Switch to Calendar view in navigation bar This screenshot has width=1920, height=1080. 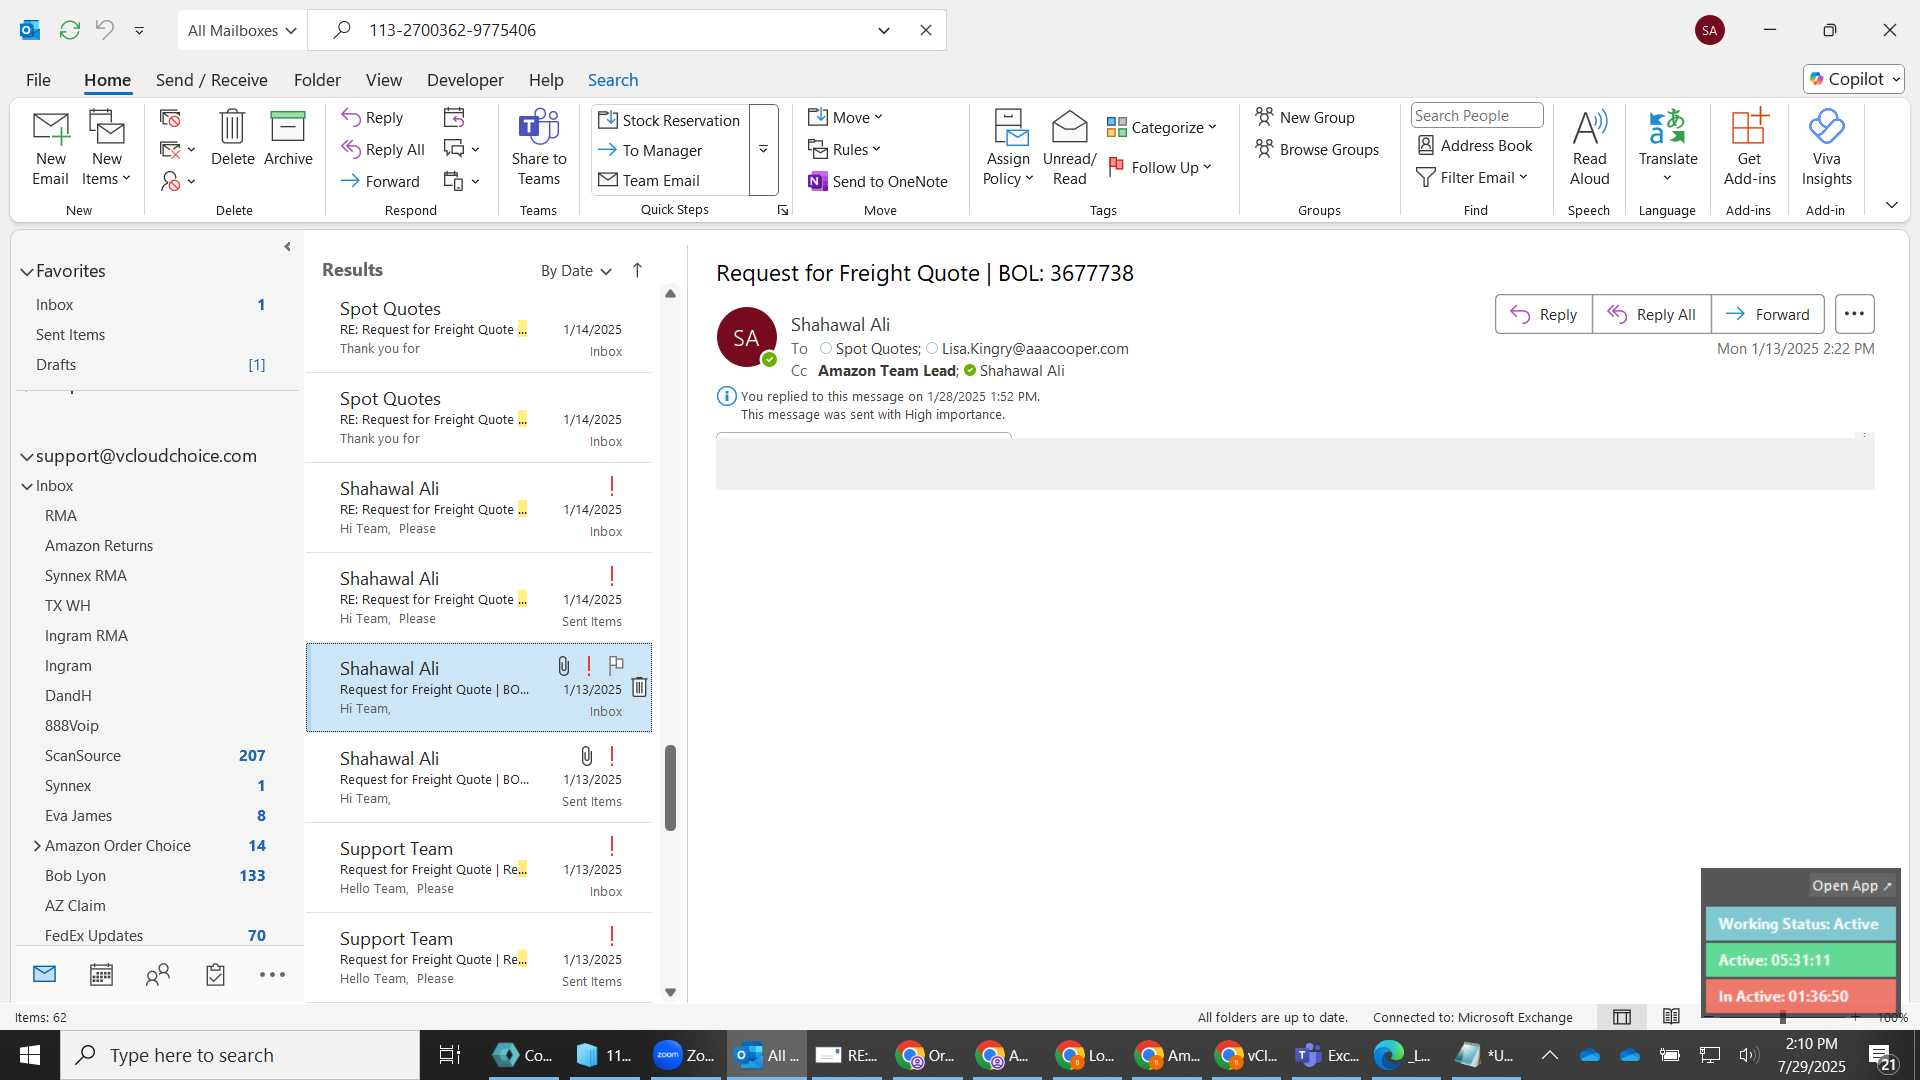point(101,974)
